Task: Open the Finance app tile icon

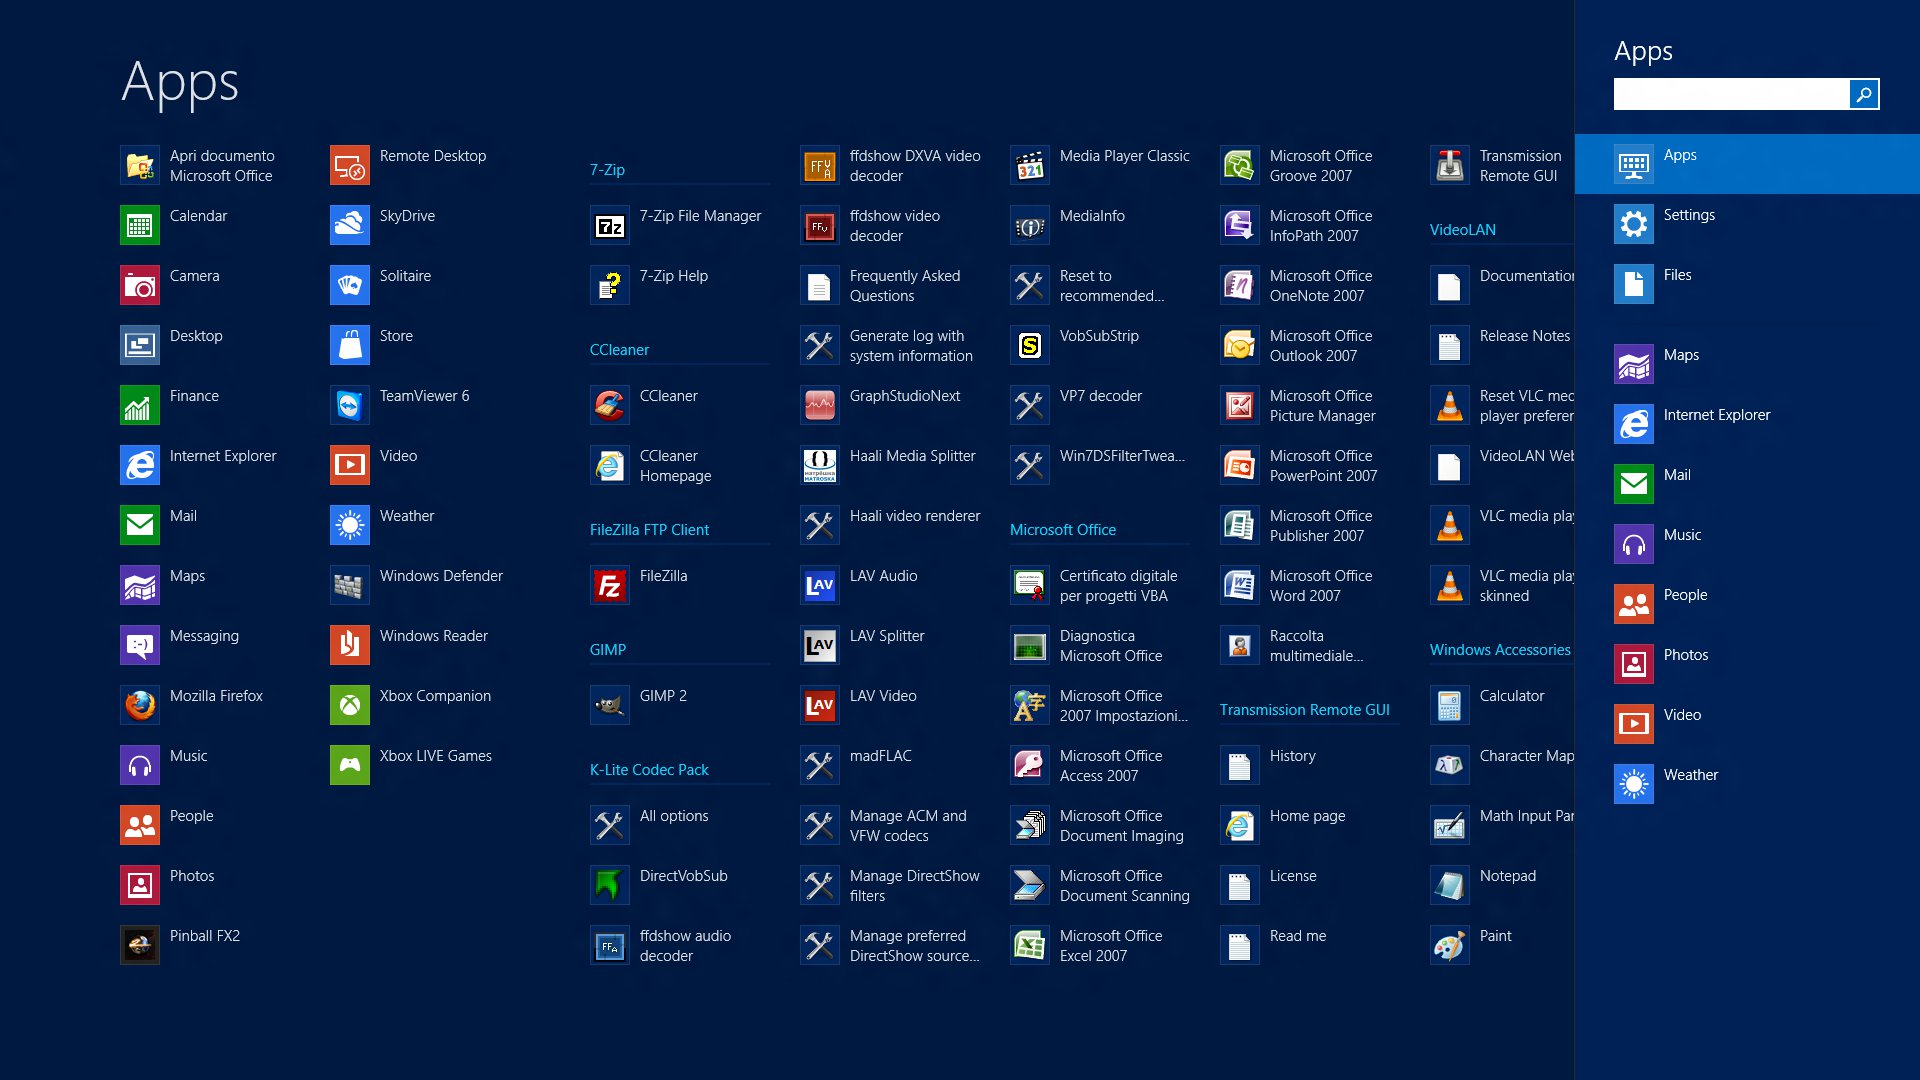Action: click(x=140, y=405)
